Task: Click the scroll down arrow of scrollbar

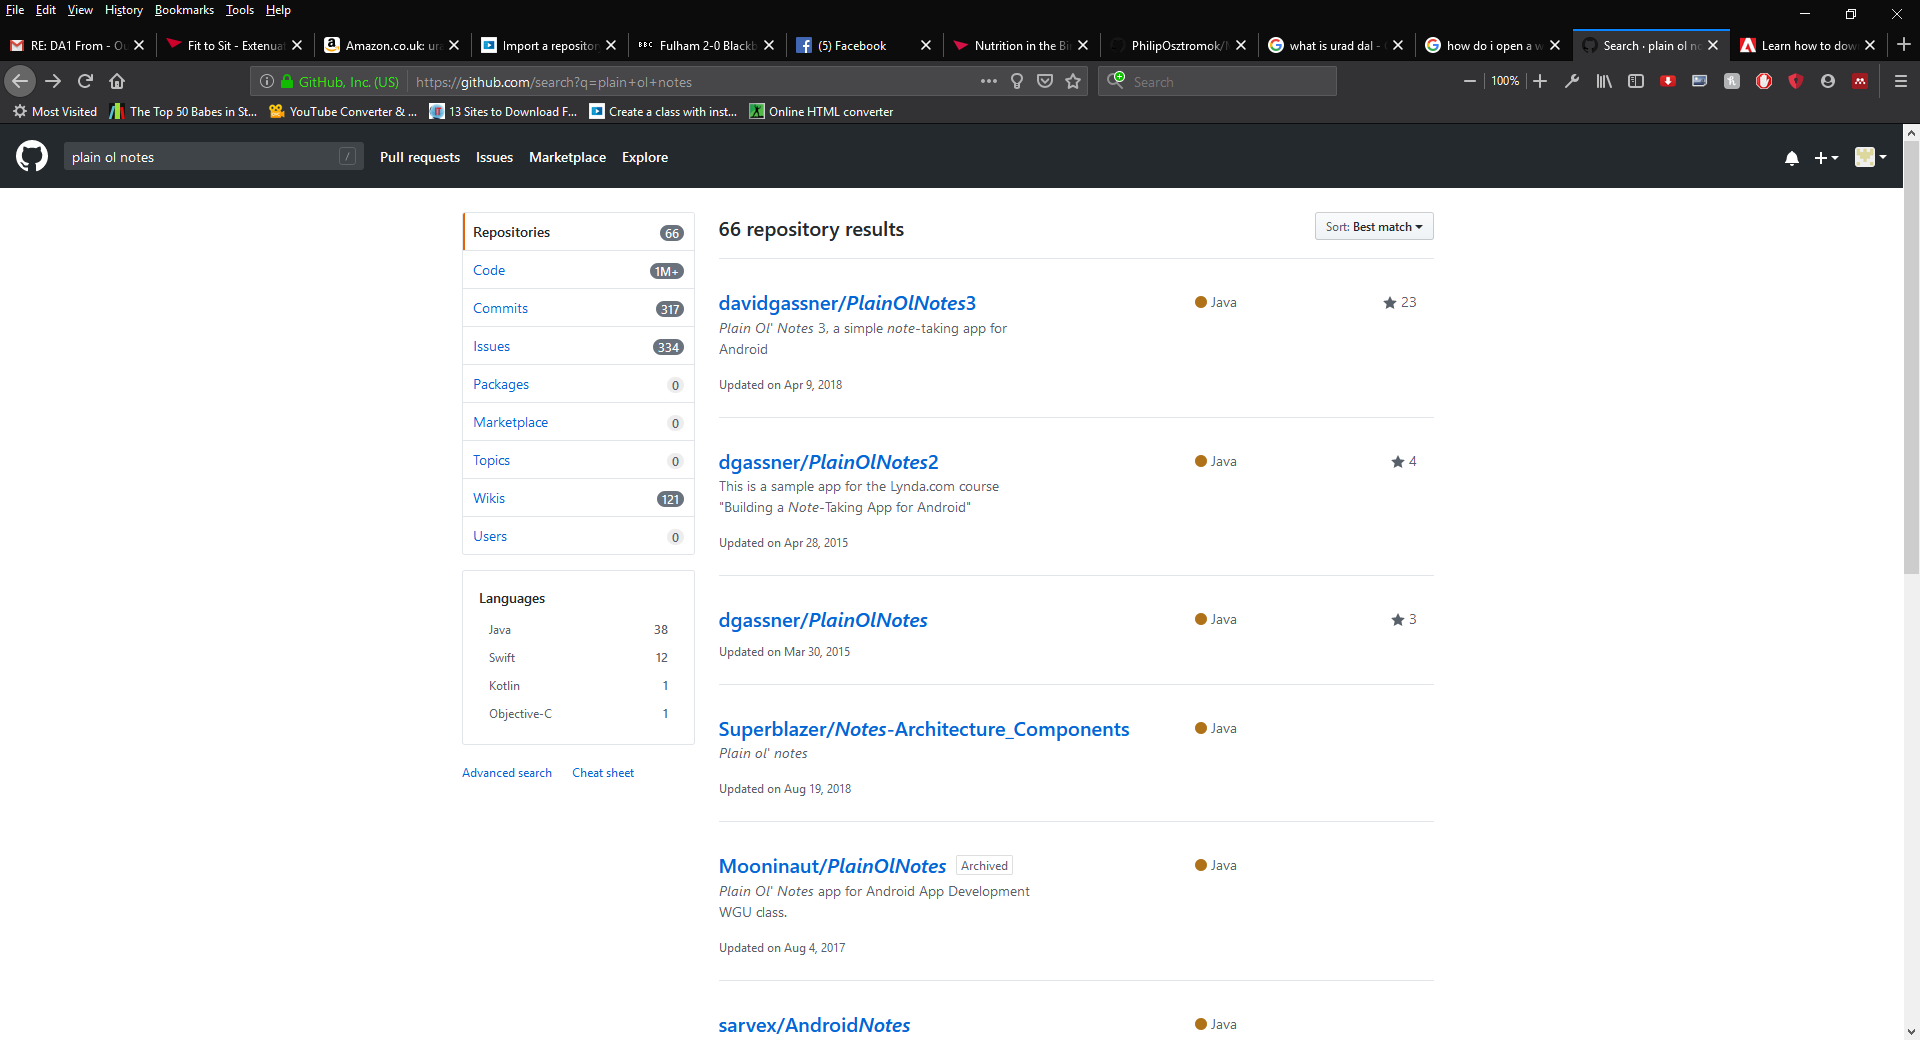Action: pyautogui.click(x=1911, y=1031)
